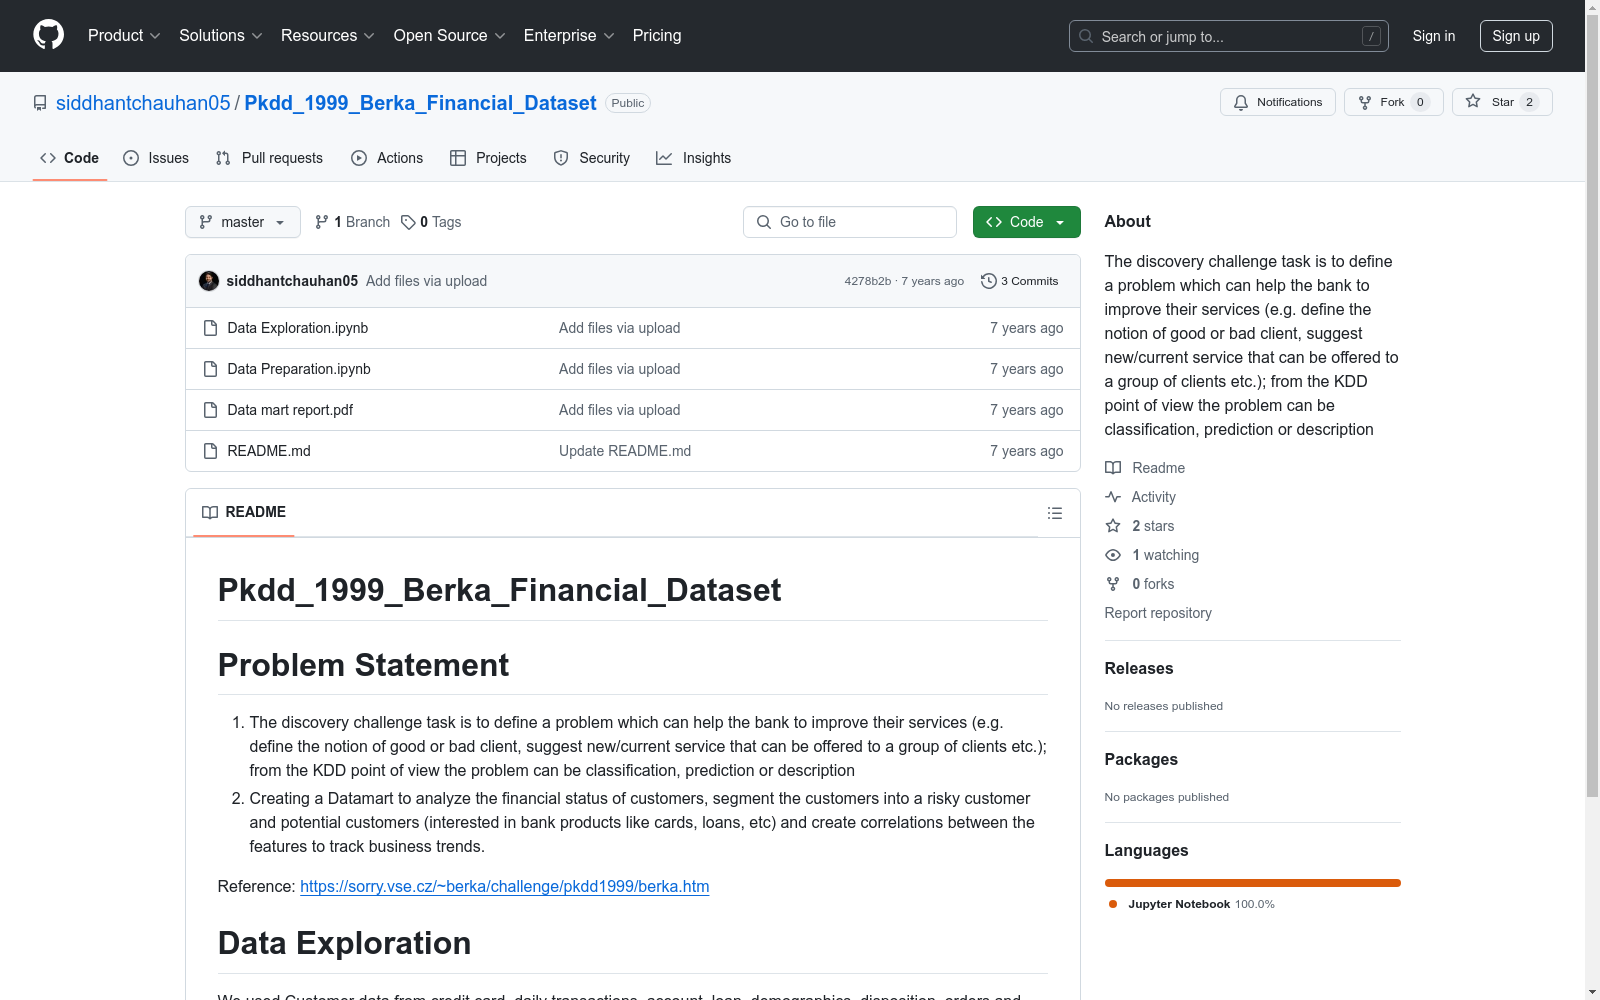Click the Search or jump to field
Viewport: 1600px width, 1000px height.
[x=1229, y=36]
